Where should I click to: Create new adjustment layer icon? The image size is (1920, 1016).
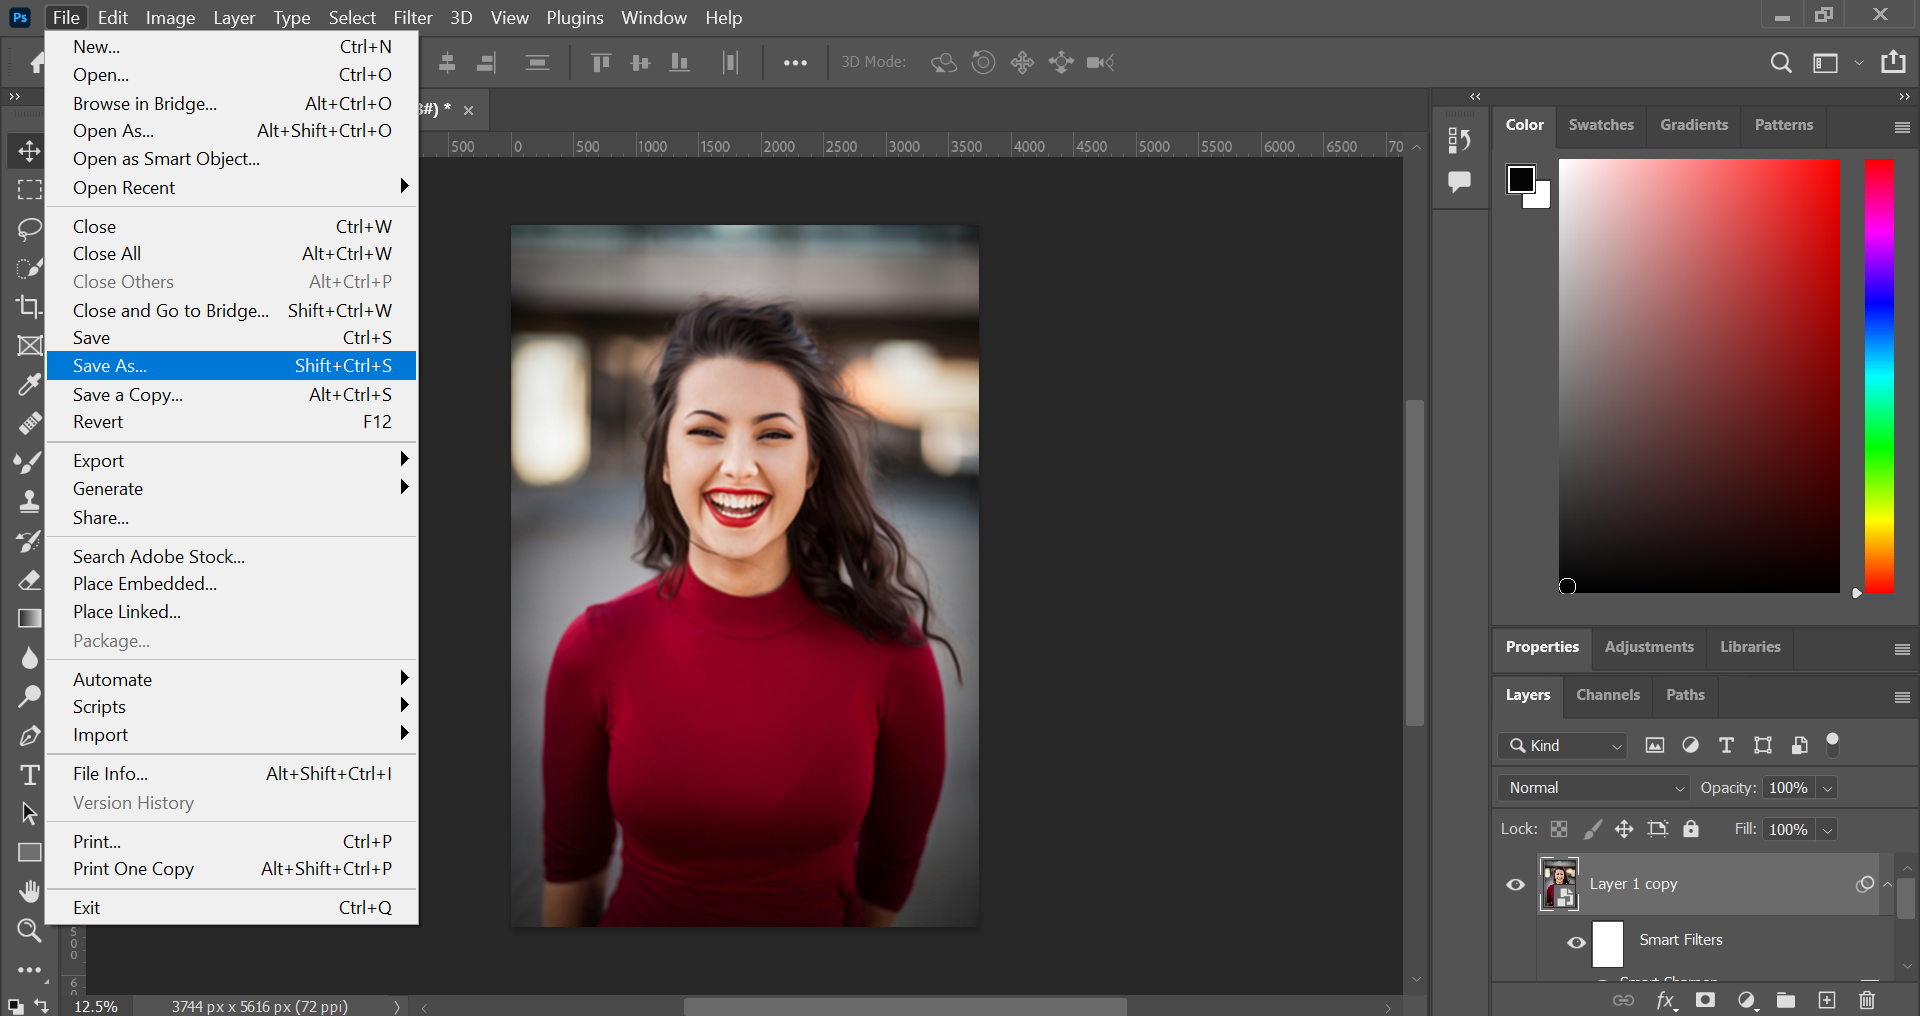pos(1747,1000)
